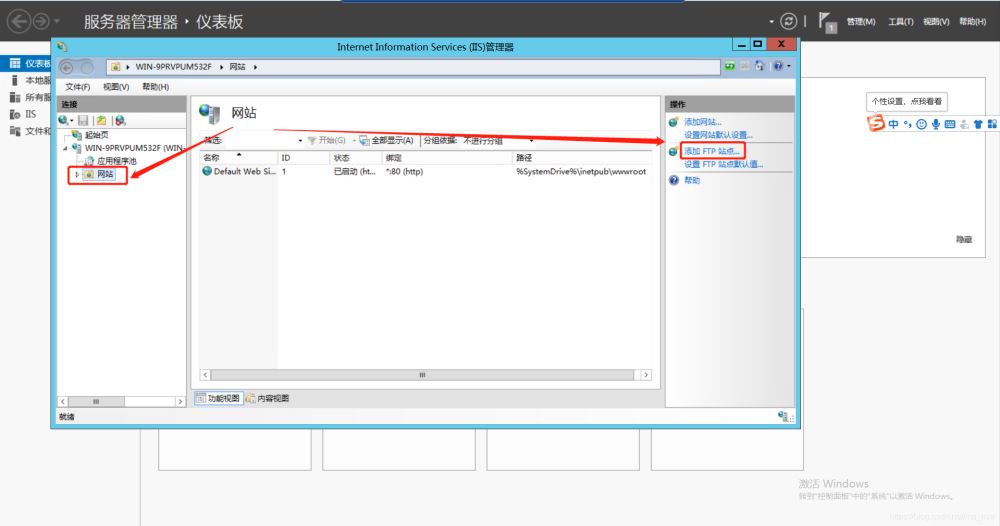The width and height of the screenshot is (1000, 526).
Task: Click arrow after WIN-9PRVPUM532F in breadcrumb
Action: coord(221,67)
